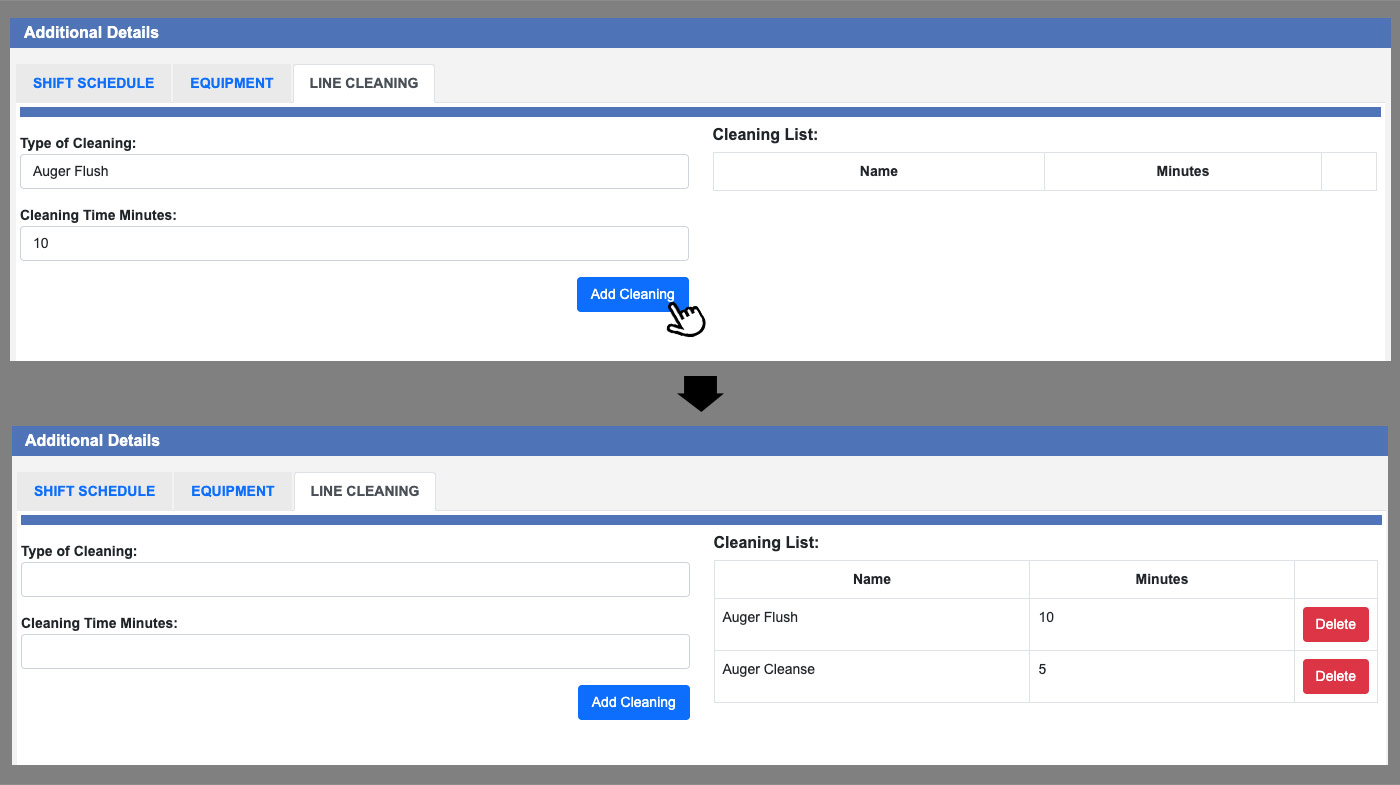Image resolution: width=1400 pixels, height=785 pixels.
Task: Switch to Equipment tab in lower panel
Action: [x=233, y=491]
